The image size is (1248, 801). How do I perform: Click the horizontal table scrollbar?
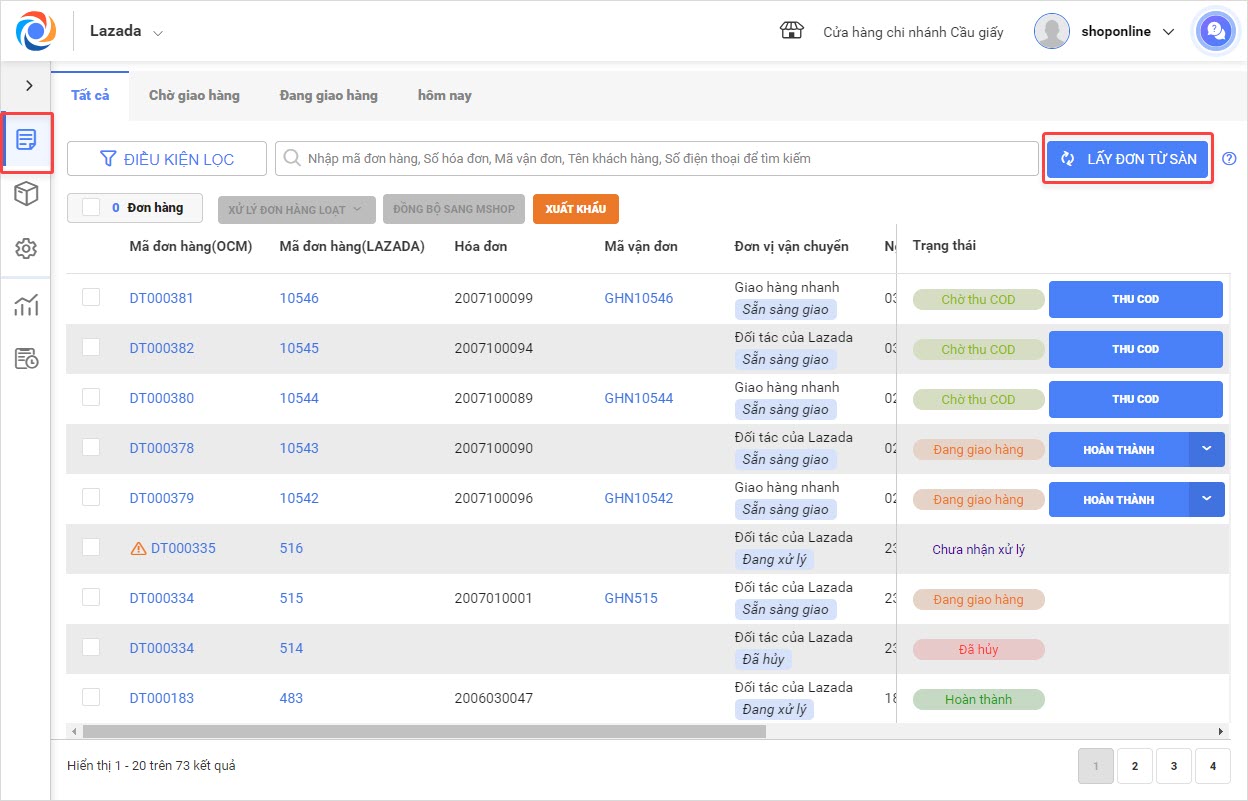click(x=424, y=731)
